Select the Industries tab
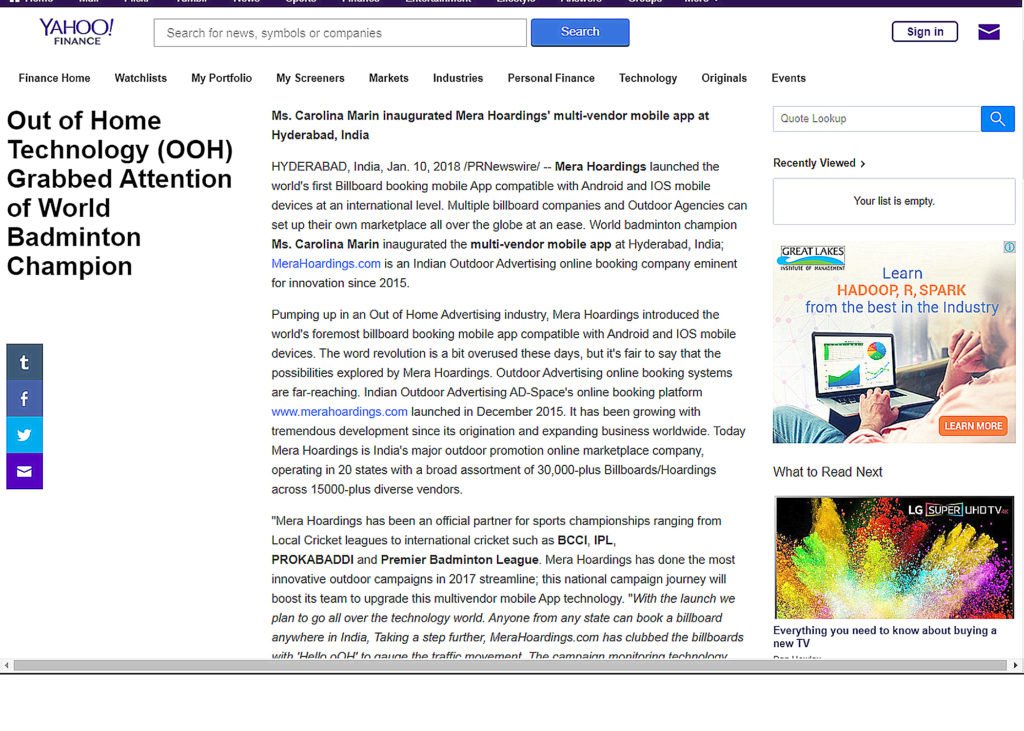This screenshot has width=1024, height=731. [x=458, y=78]
